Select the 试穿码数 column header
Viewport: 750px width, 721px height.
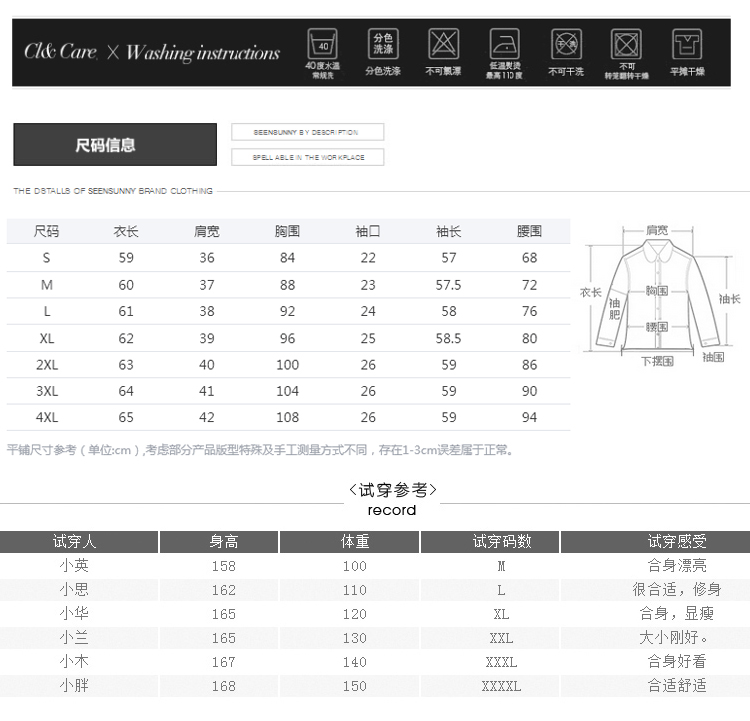(x=501, y=541)
